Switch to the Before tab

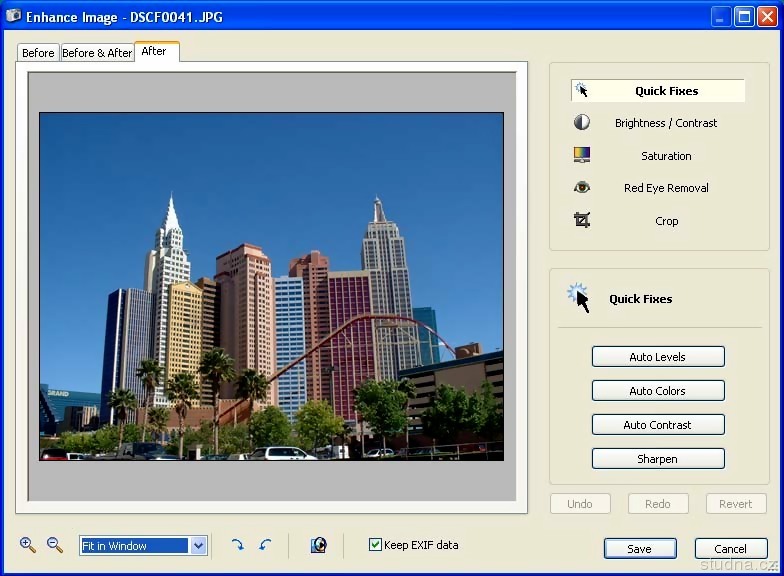pos(38,53)
